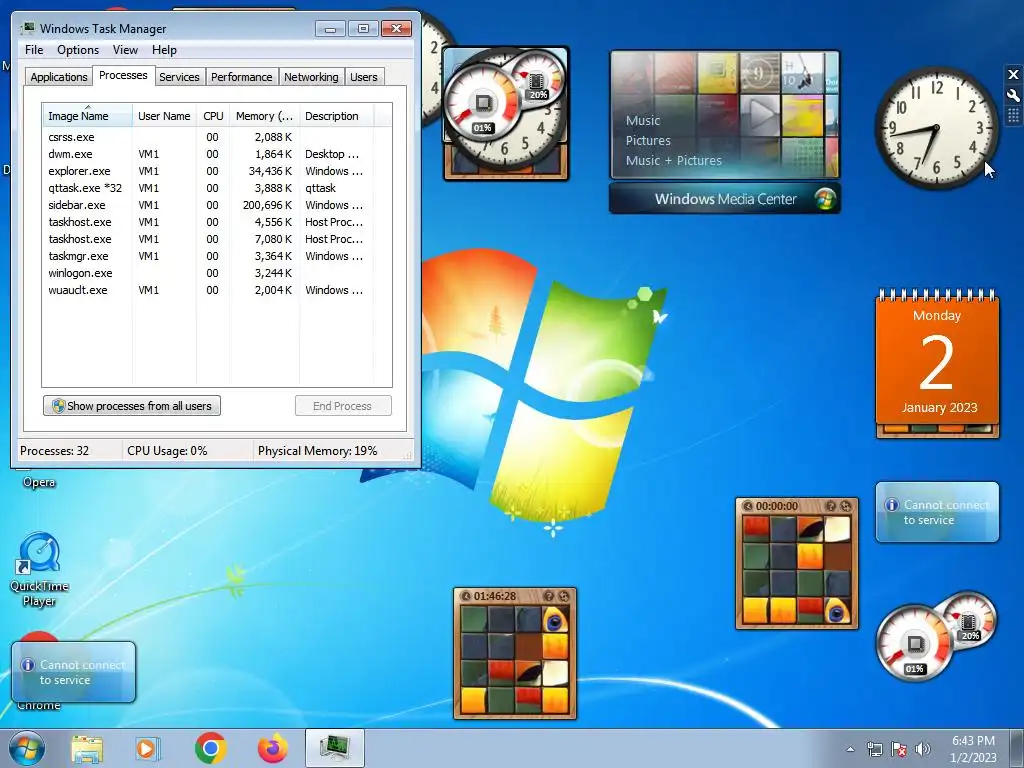The height and width of the screenshot is (768, 1024).
Task: Select the Processes tab
Action: coord(123,76)
